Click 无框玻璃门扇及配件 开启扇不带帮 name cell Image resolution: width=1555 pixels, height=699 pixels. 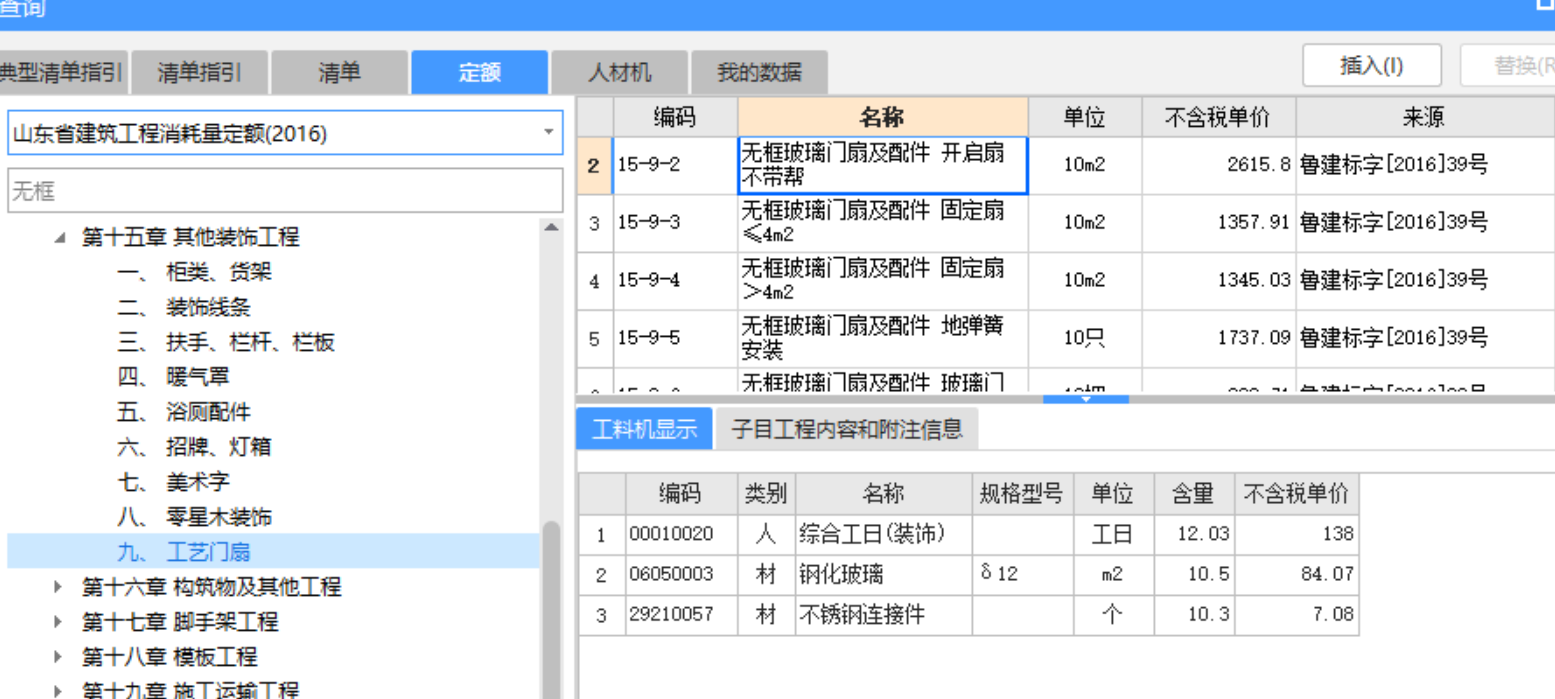pos(883,166)
